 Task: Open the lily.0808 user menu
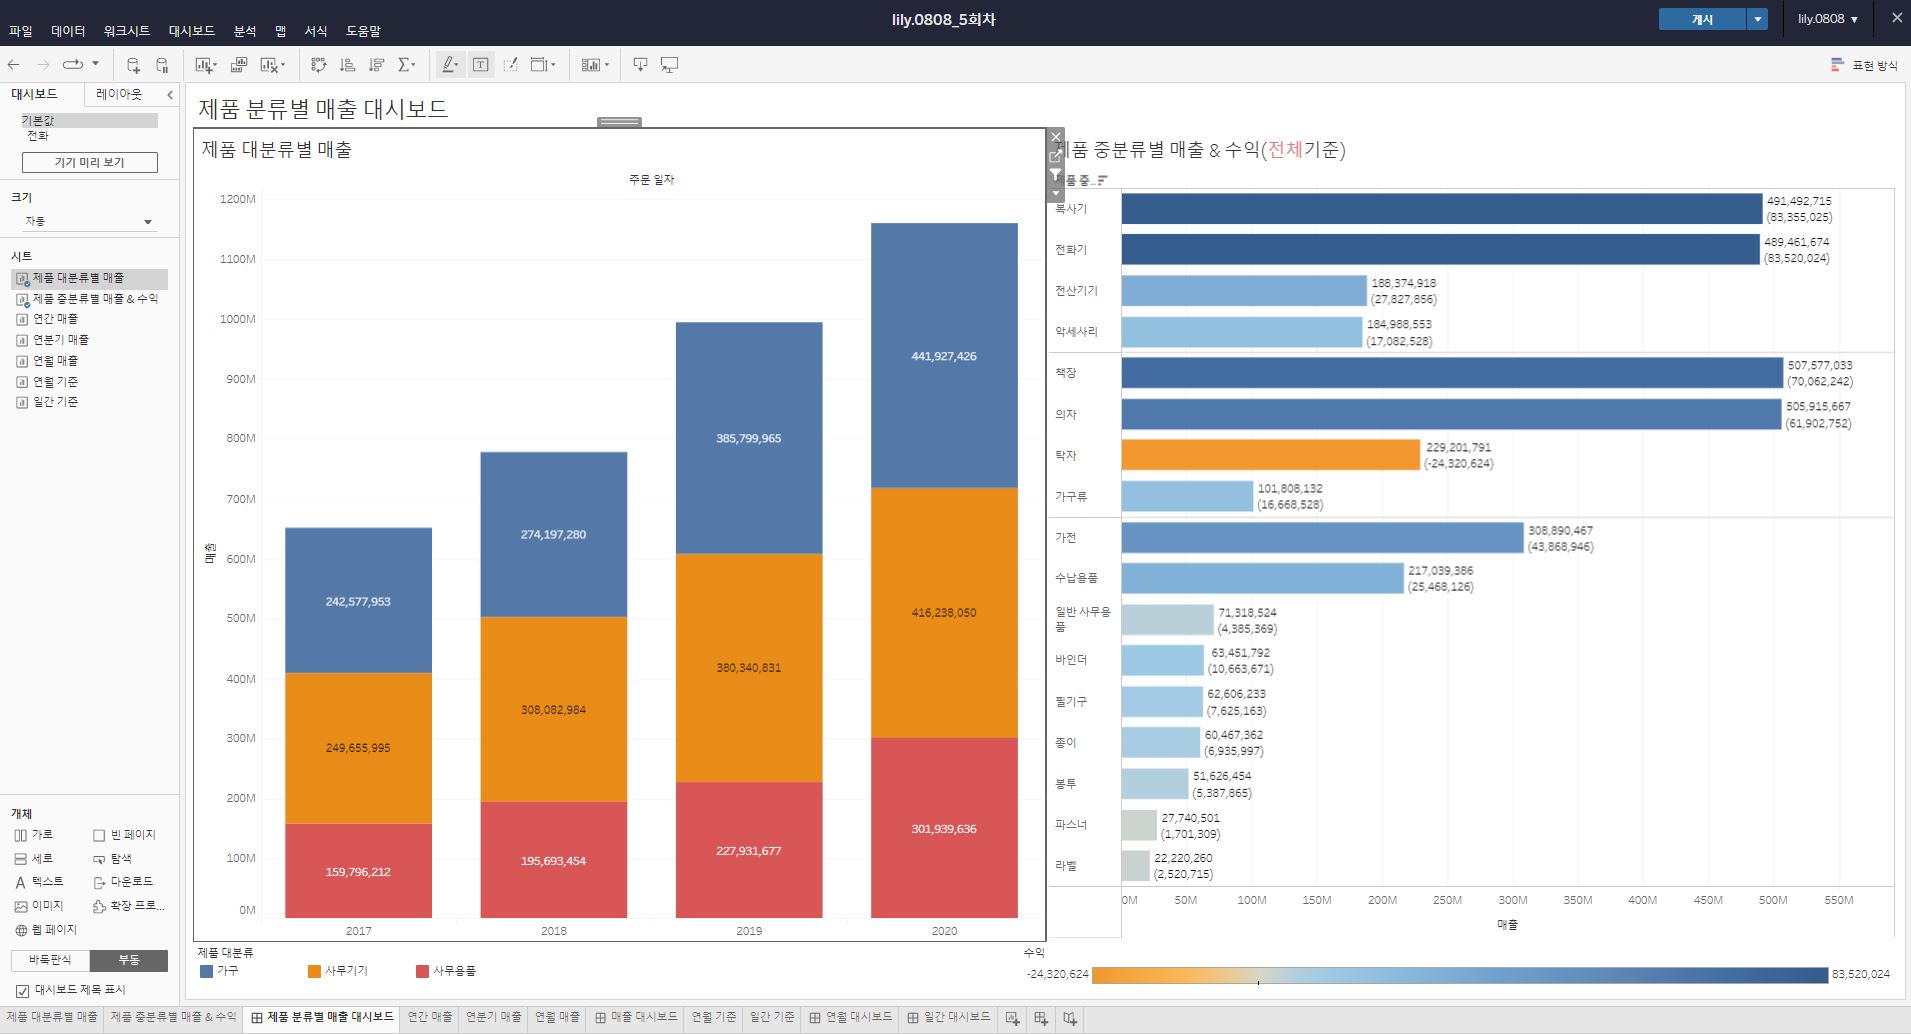tap(1828, 19)
